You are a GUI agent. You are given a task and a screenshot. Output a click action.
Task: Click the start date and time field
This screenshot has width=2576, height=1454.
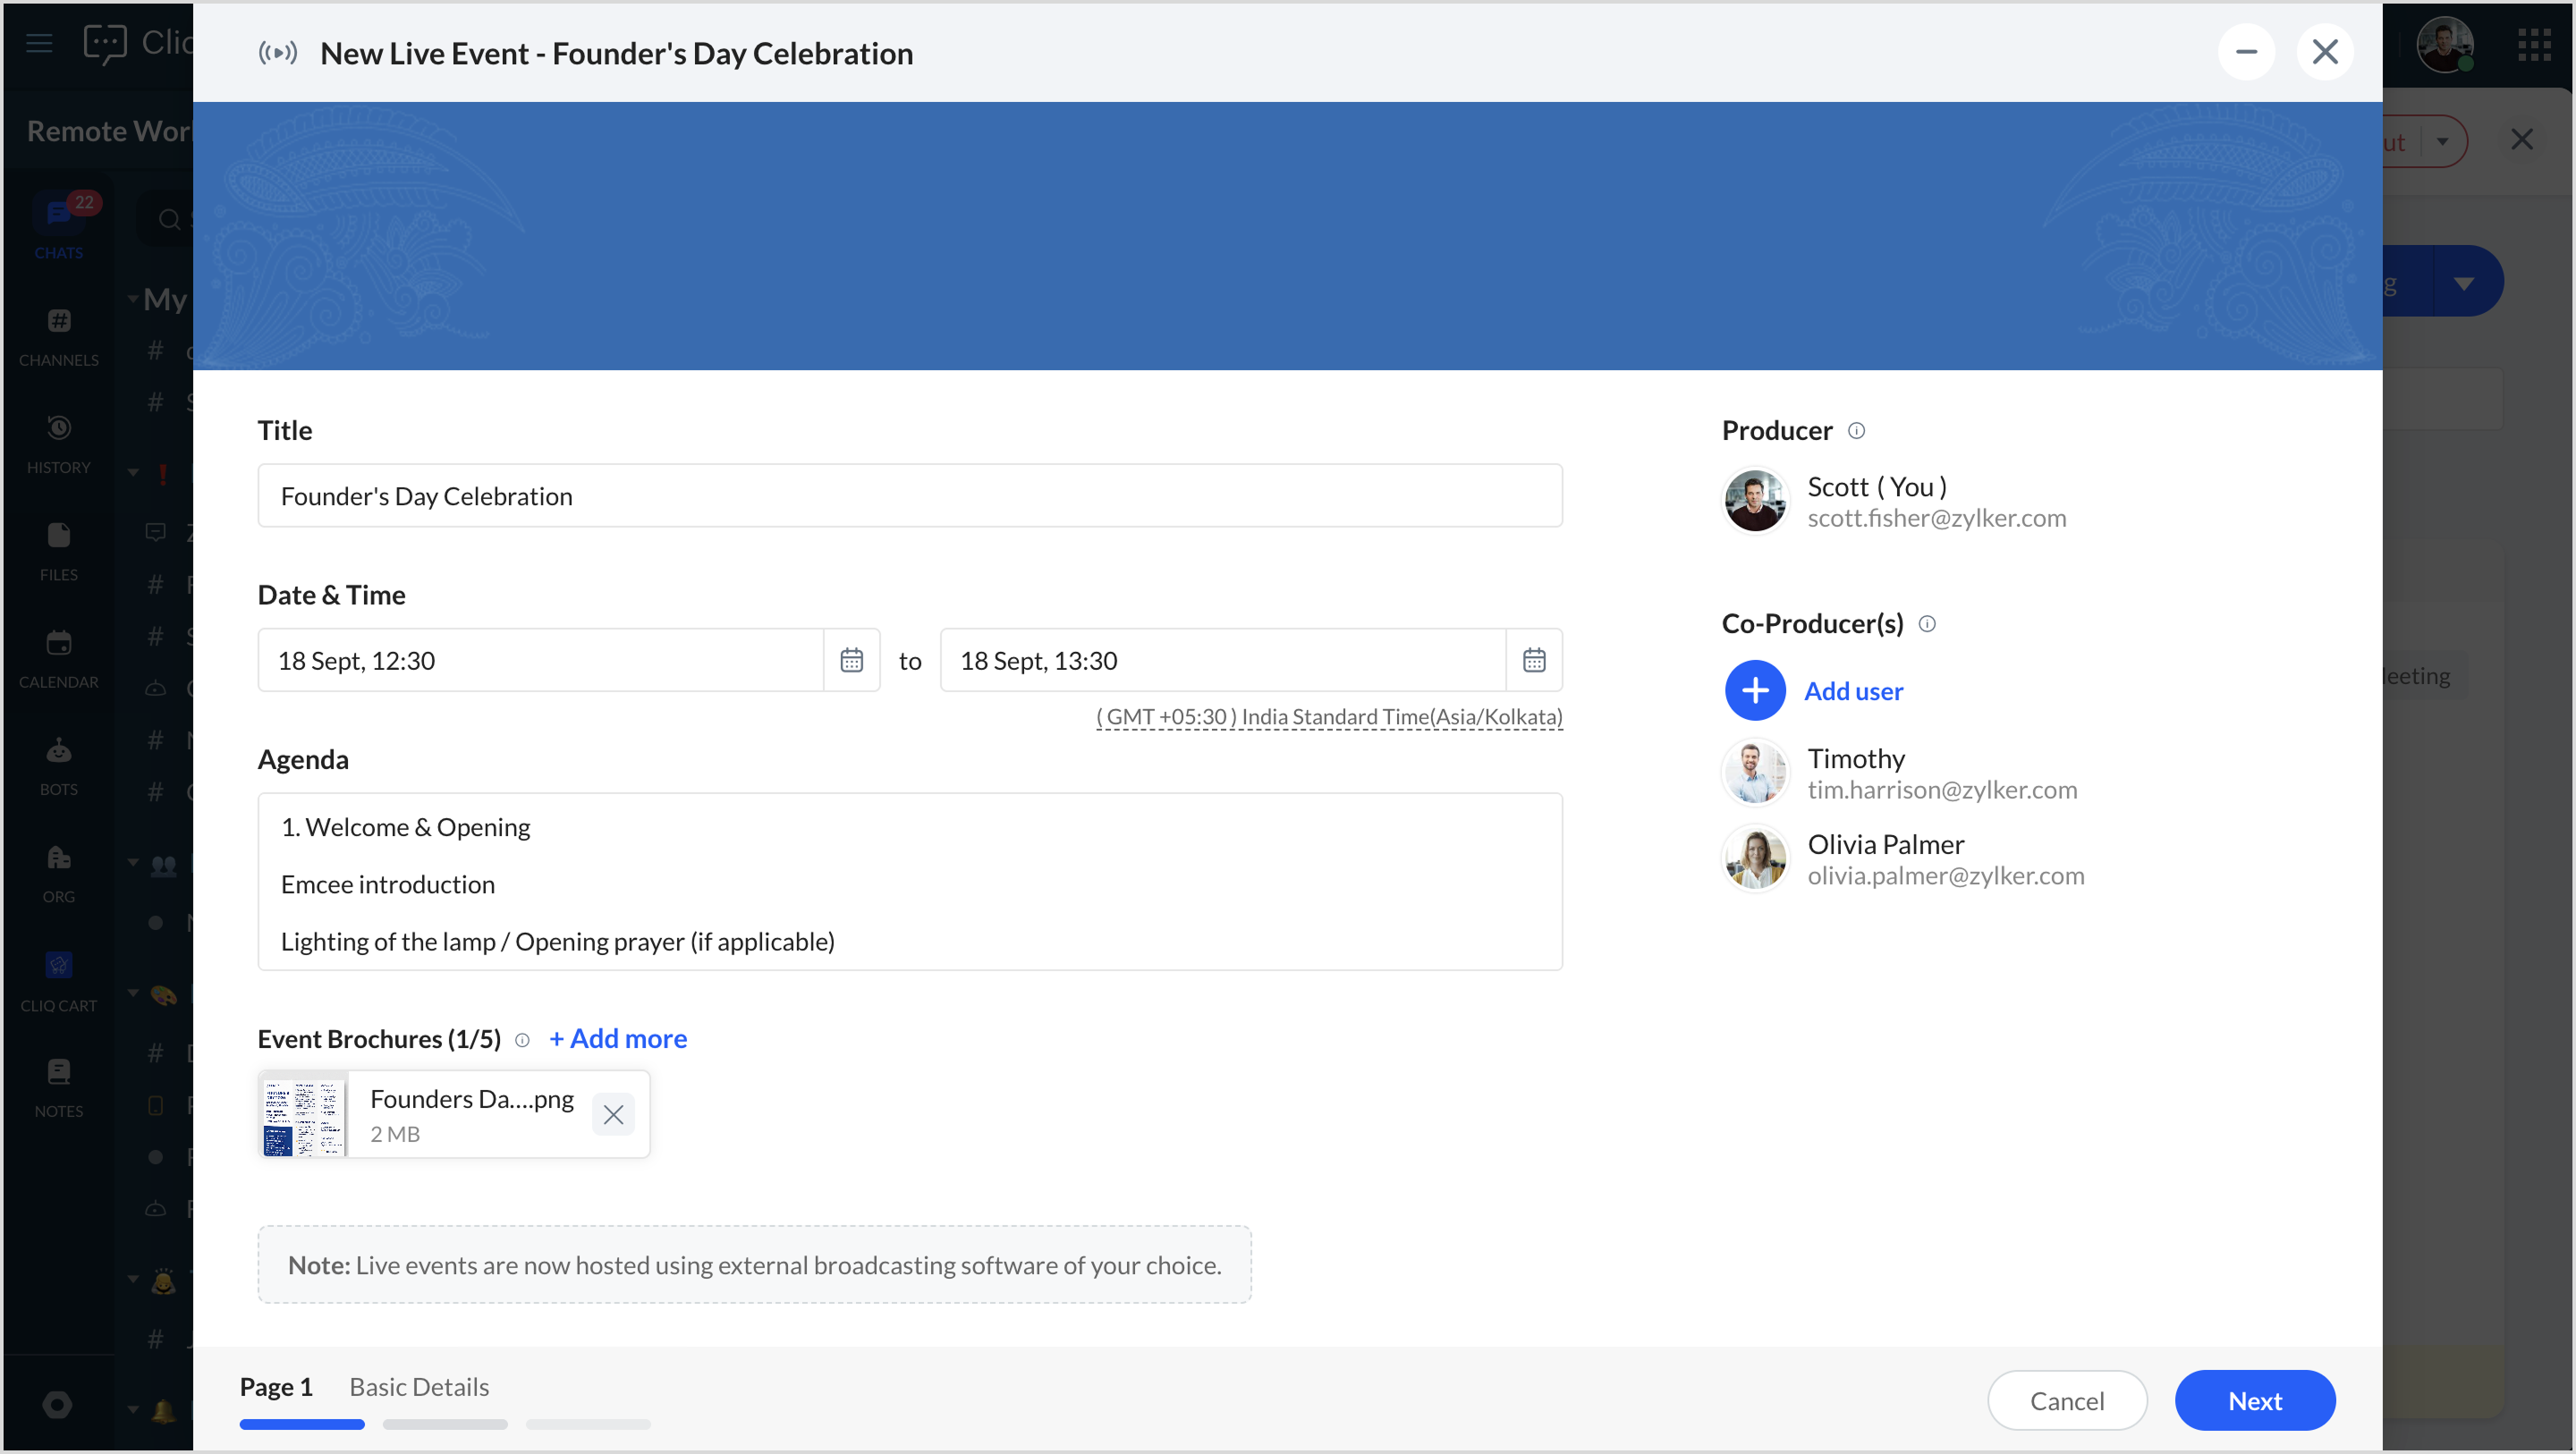click(x=540, y=660)
